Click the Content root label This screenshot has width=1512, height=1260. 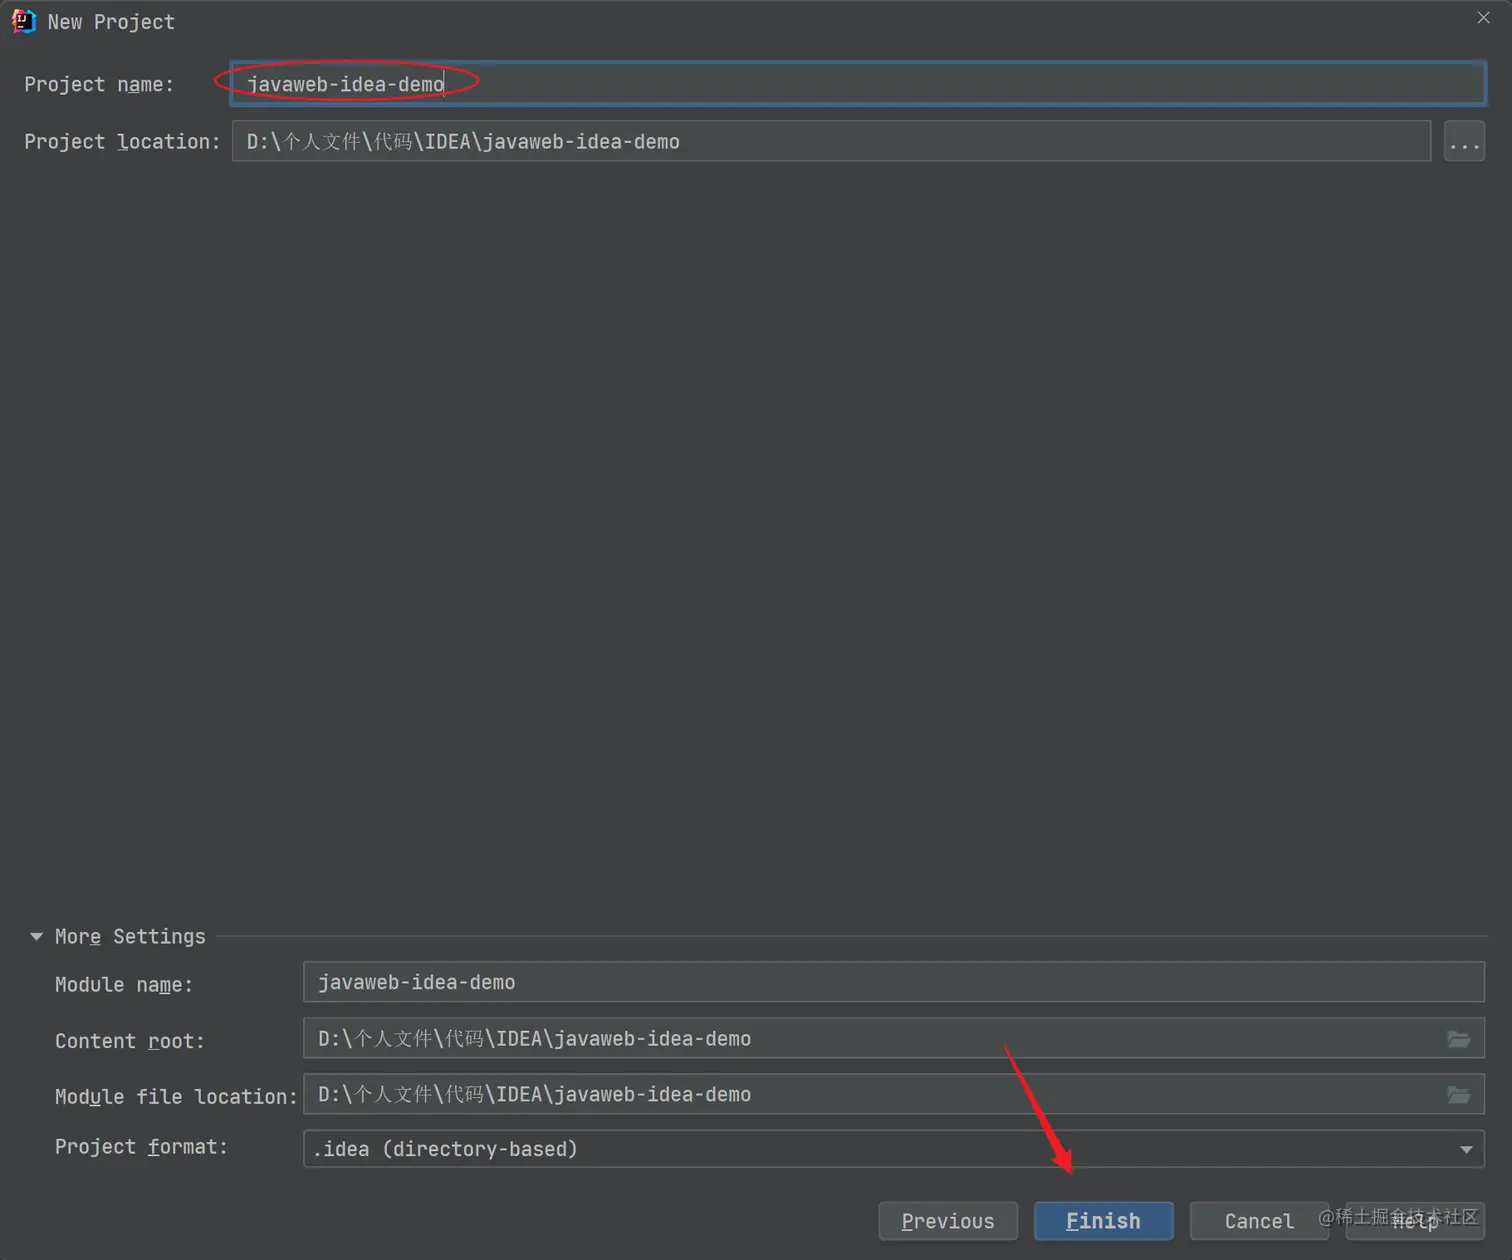click(x=130, y=1041)
